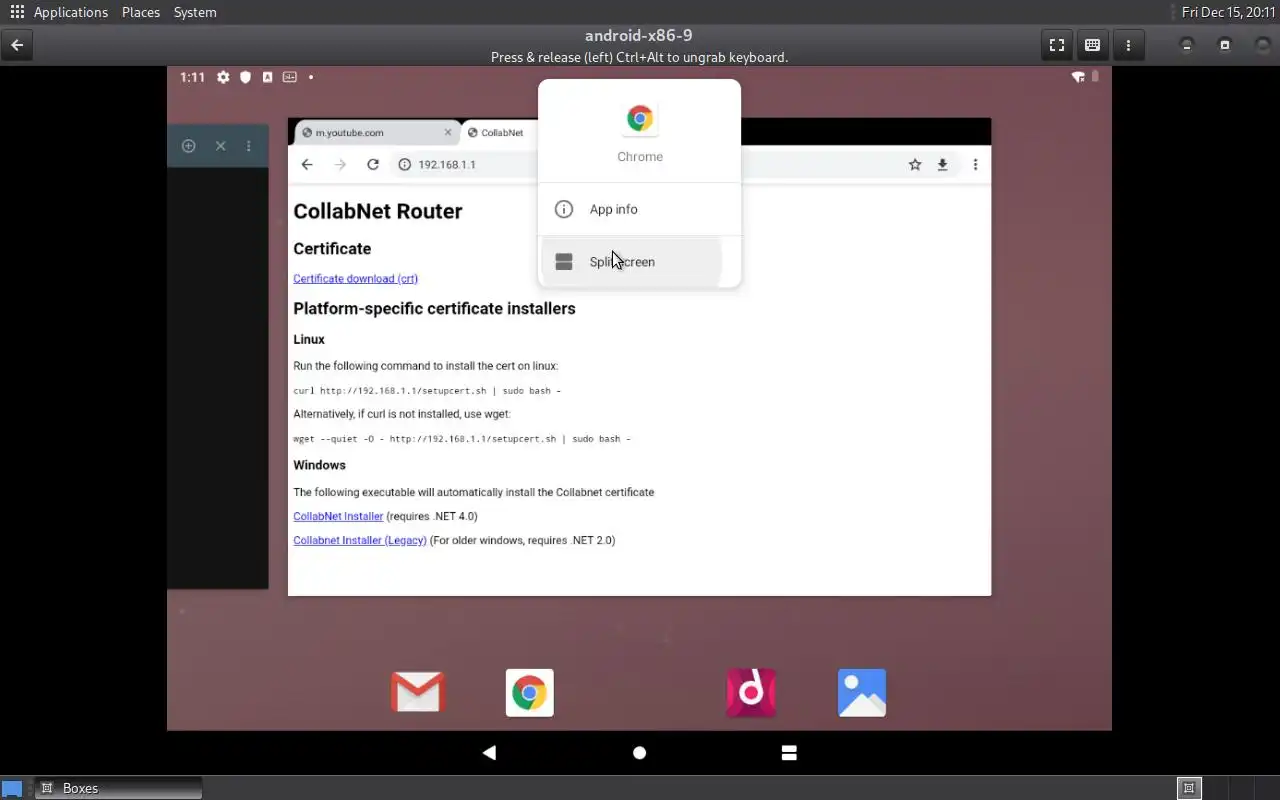Image resolution: width=1280 pixels, height=800 pixels.
Task: Click the Wi-Fi icon in the Android status bar
Action: click(x=1078, y=77)
